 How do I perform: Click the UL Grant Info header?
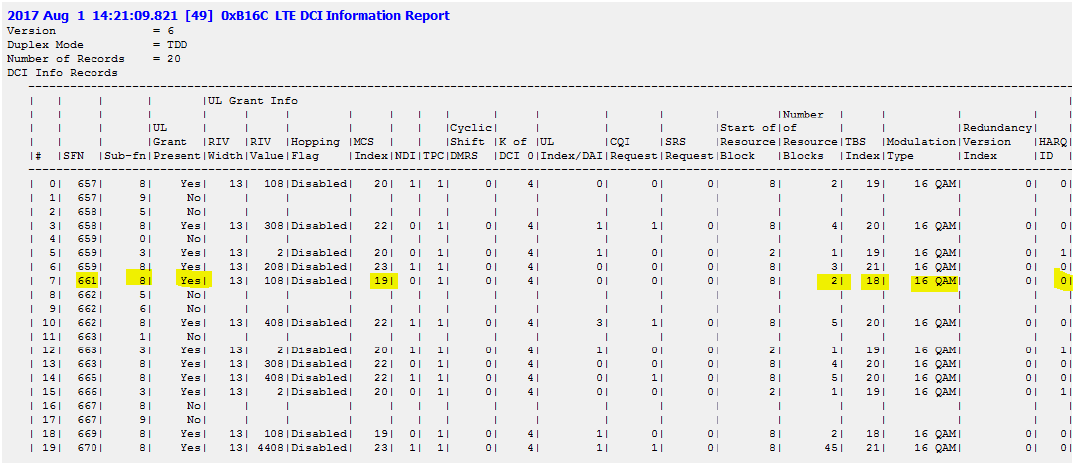(252, 101)
